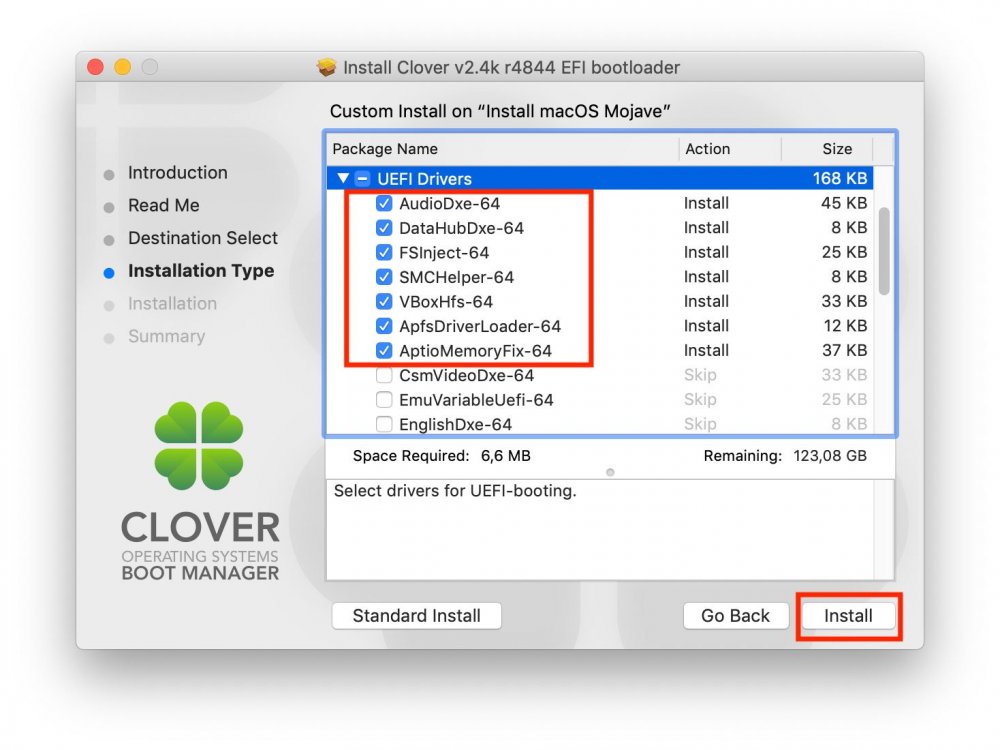Uncheck the AptioMemoryFix-64 driver
This screenshot has width=1000, height=750.
(384, 351)
